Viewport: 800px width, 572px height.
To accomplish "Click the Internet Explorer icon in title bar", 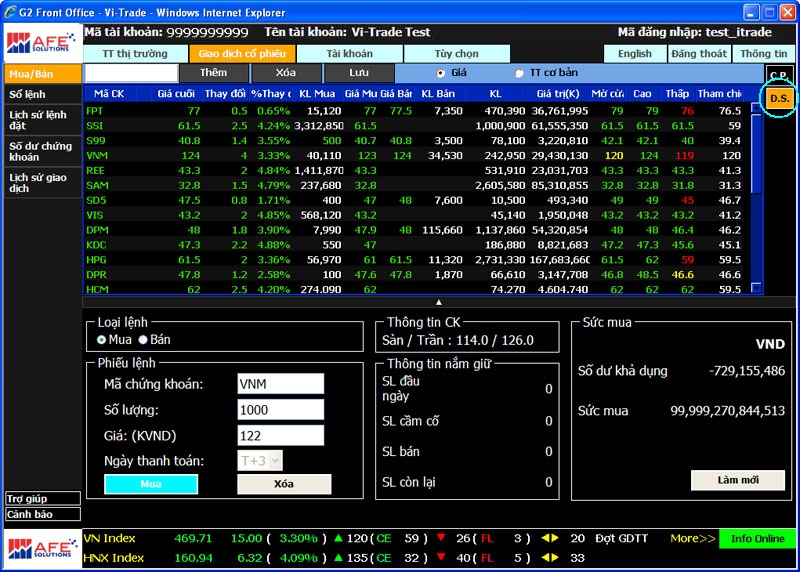I will pos(10,12).
